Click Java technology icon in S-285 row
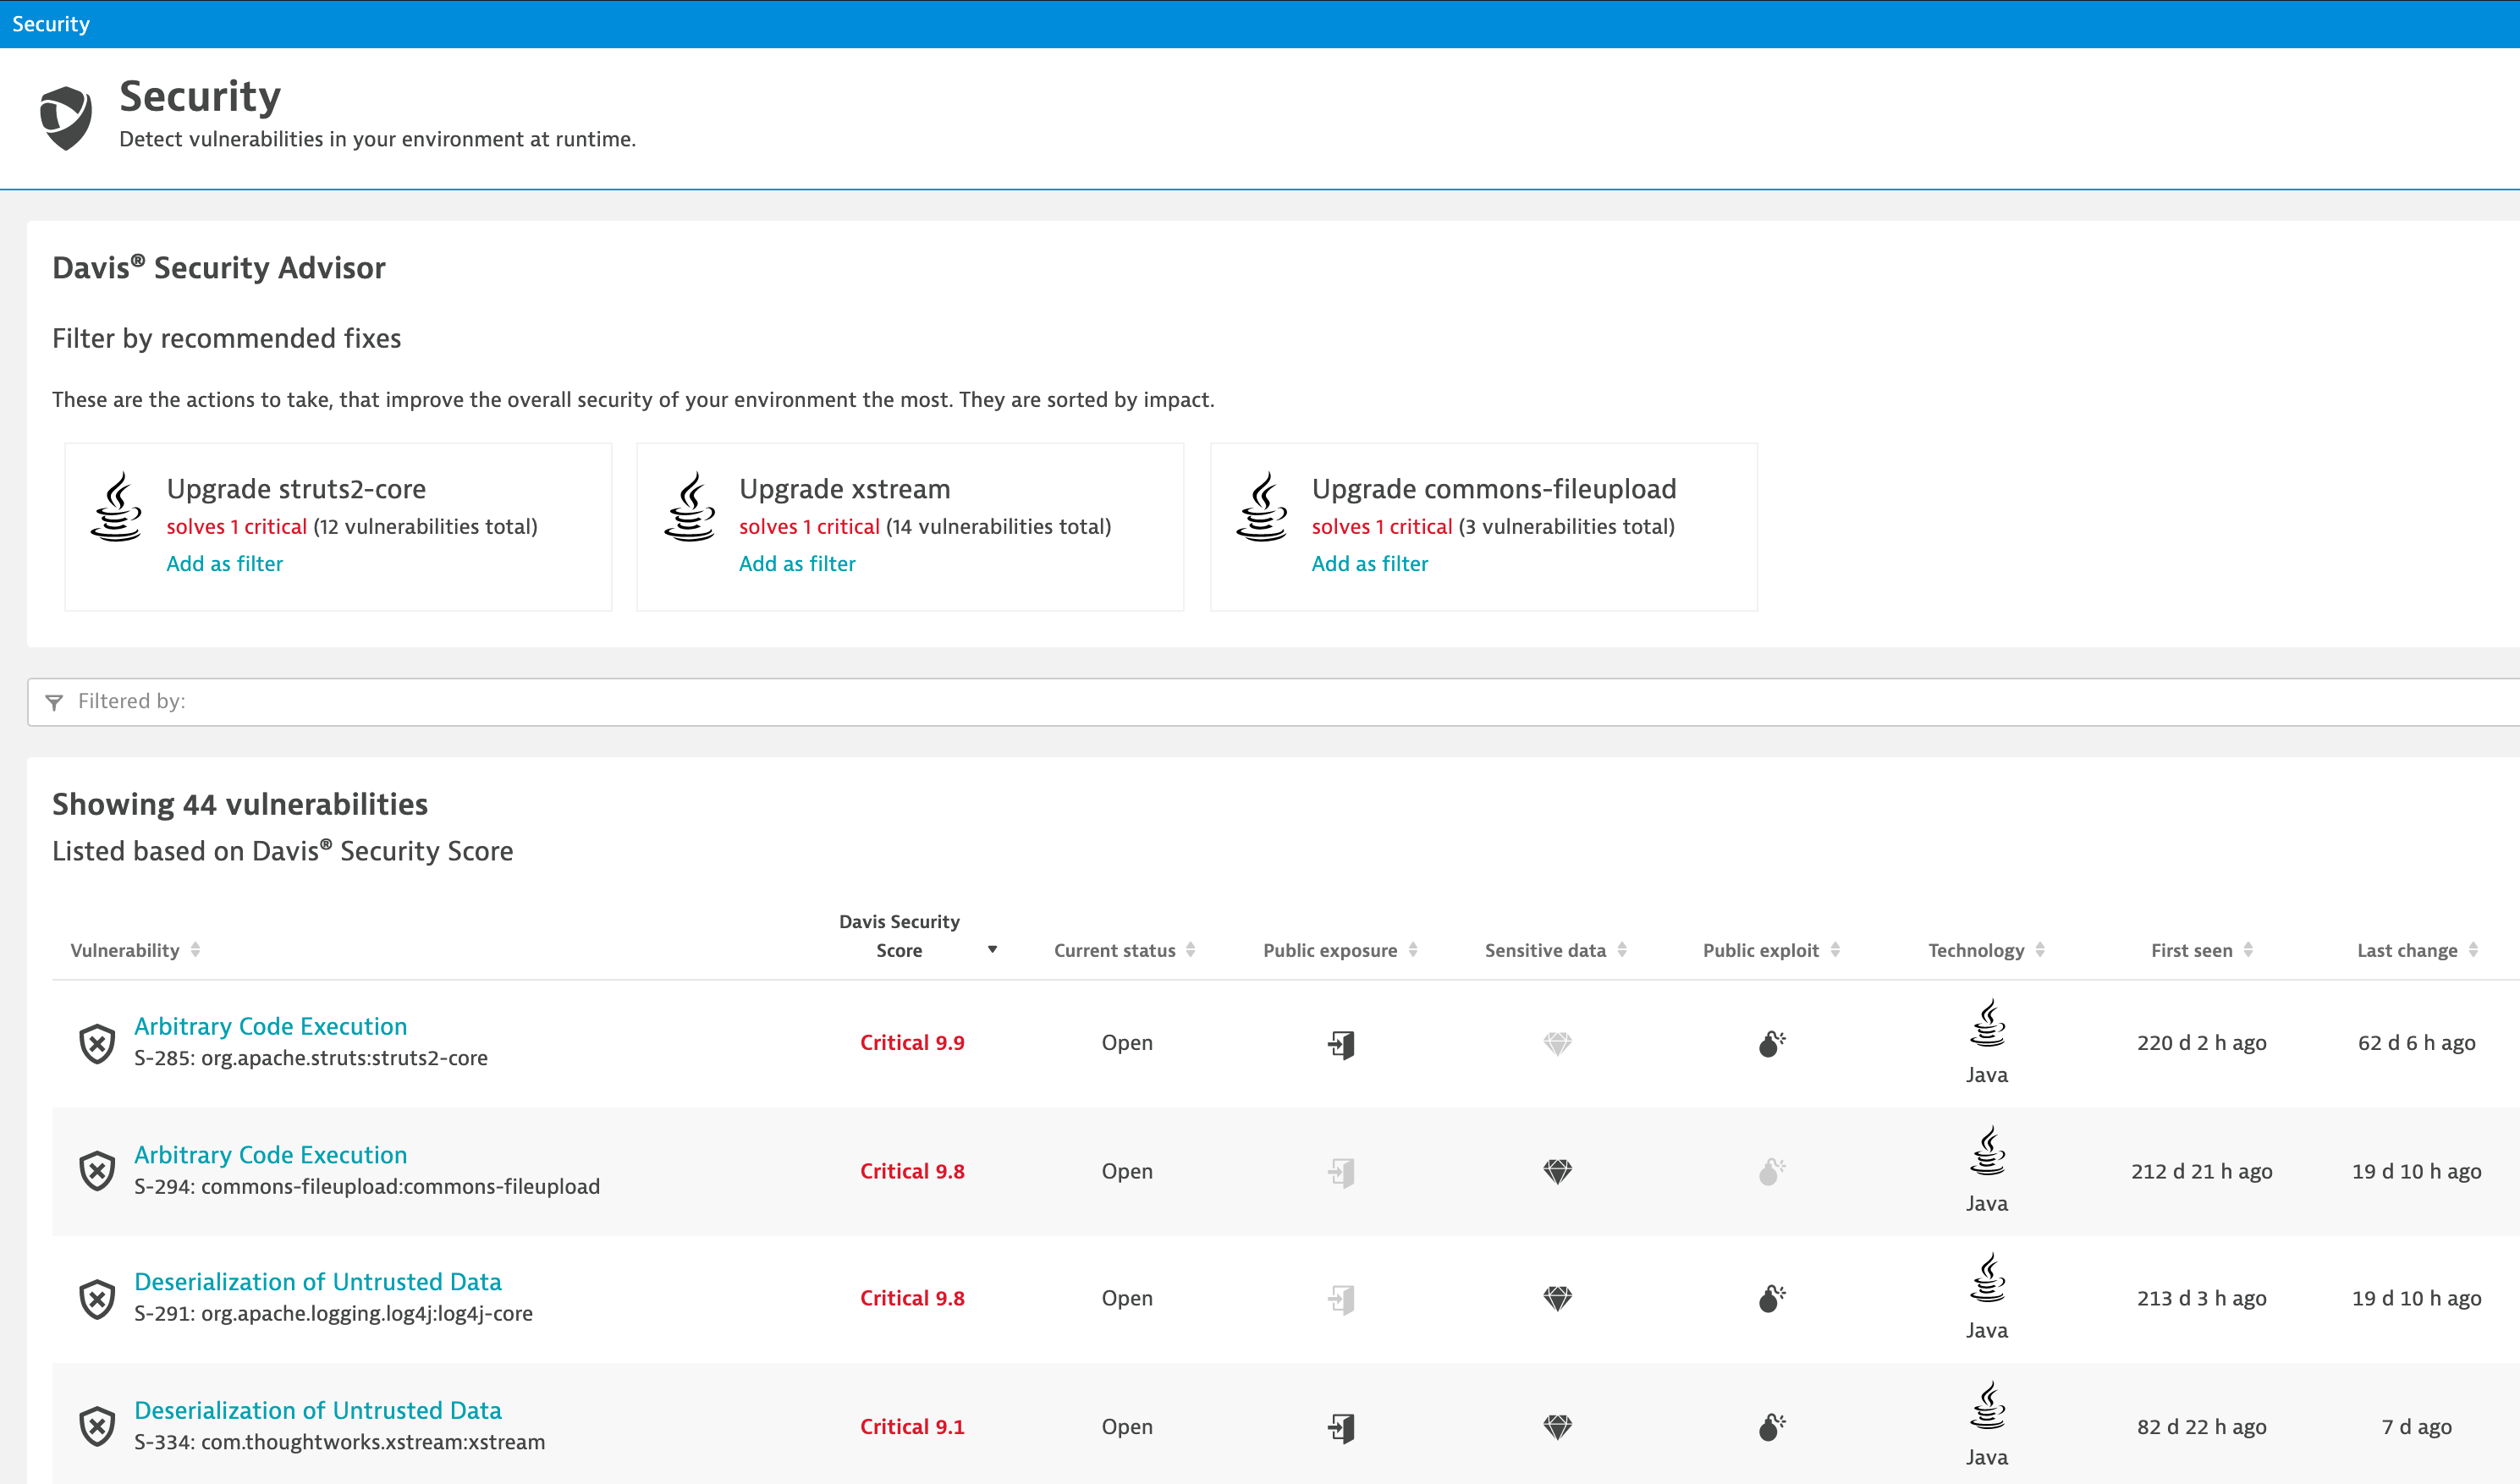 (x=1987, y=1023)
